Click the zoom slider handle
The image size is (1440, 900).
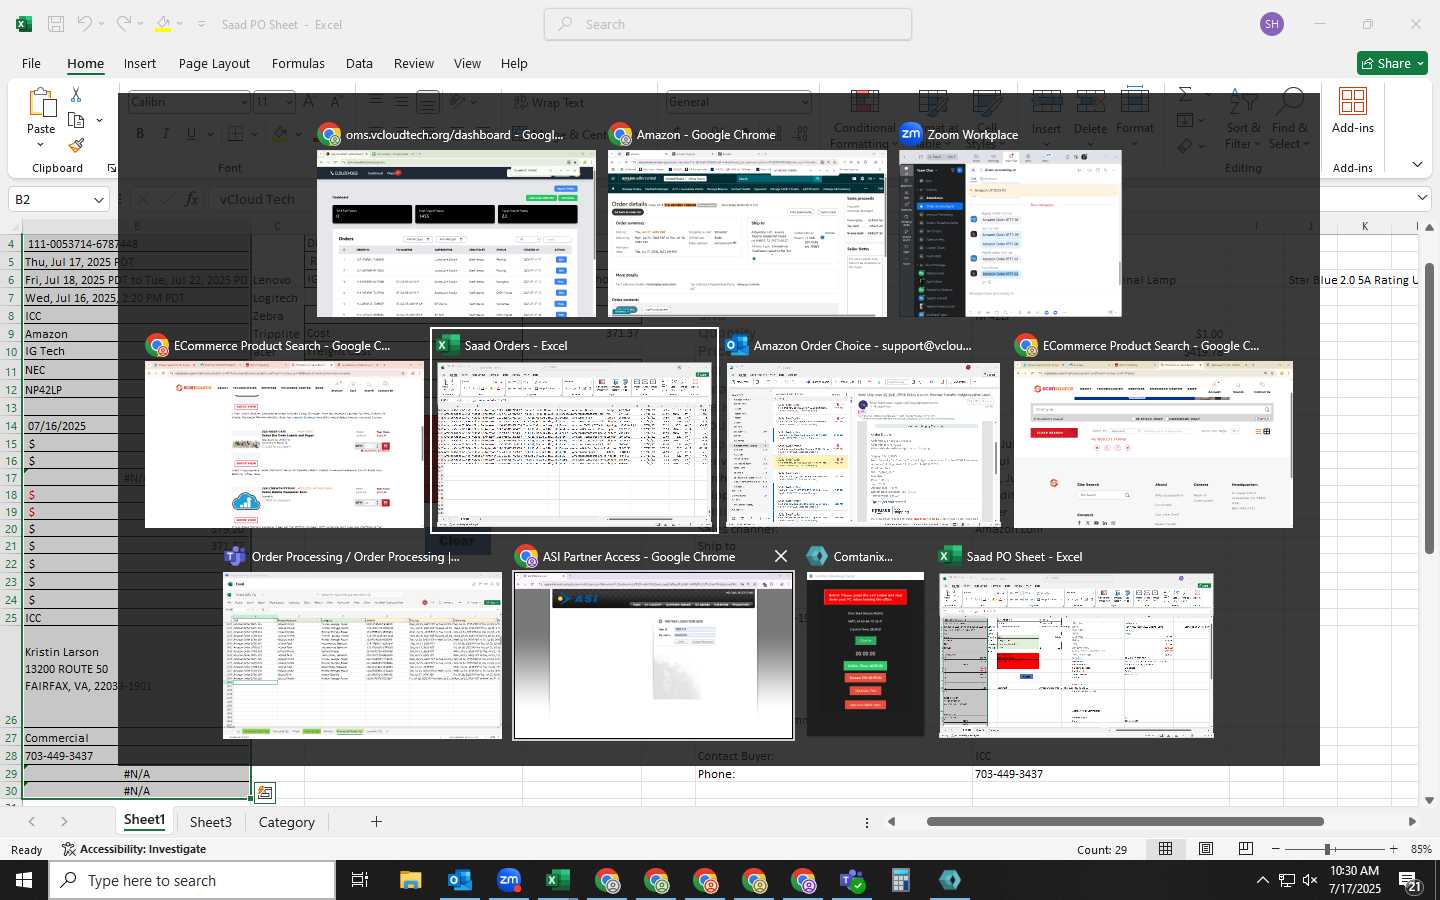[x=1328, y=849]
